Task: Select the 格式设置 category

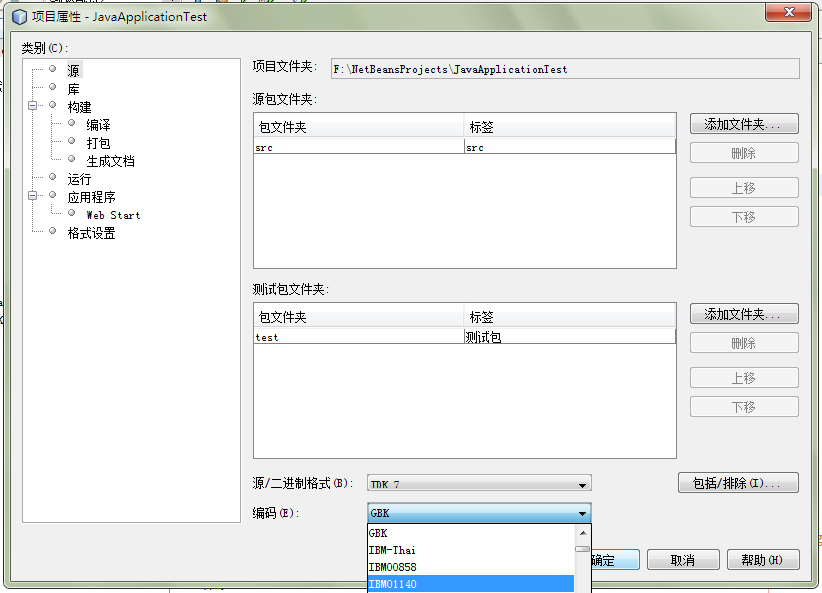Action: tap(91, 233)
